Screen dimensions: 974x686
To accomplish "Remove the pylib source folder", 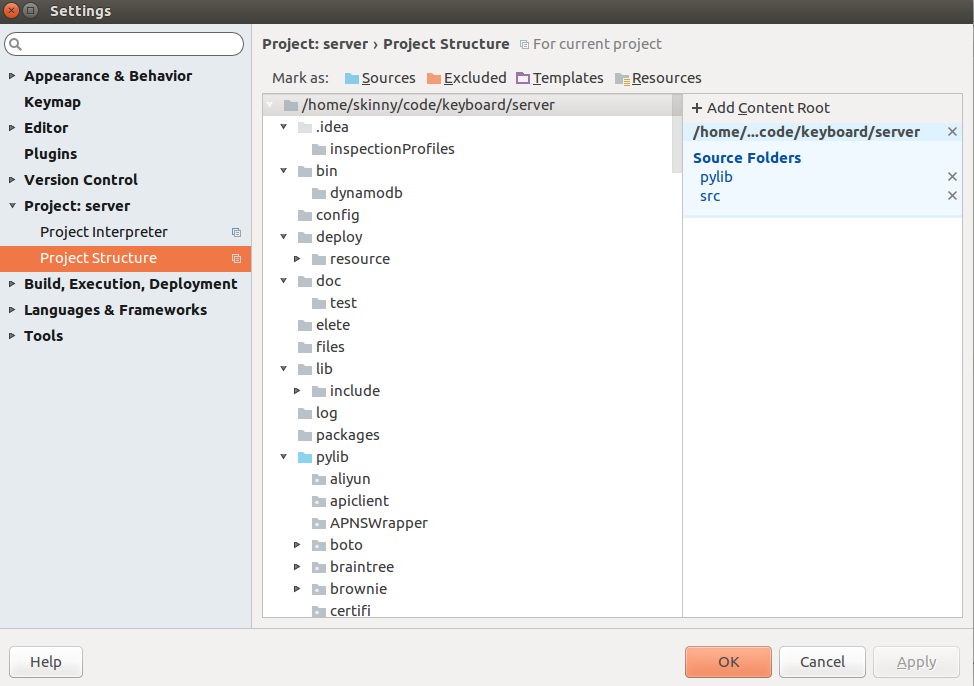I will [952, 177].
